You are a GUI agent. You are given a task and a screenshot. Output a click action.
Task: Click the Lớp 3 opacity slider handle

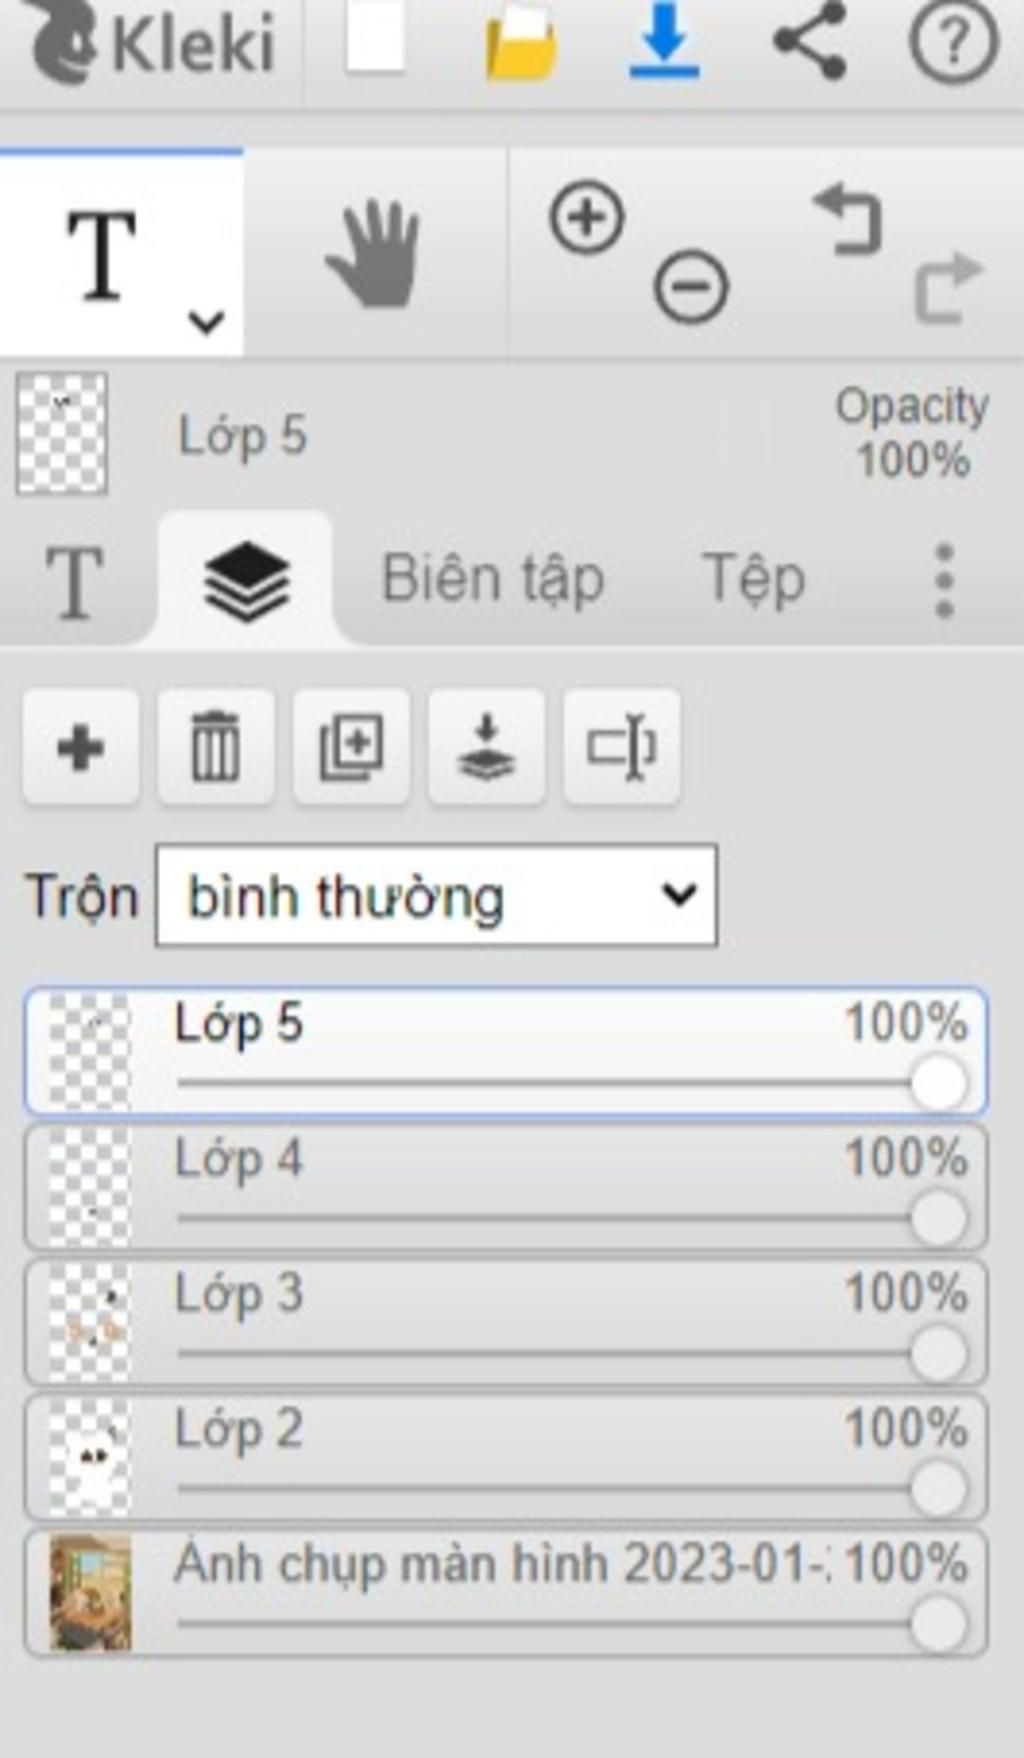[939, 1353]
